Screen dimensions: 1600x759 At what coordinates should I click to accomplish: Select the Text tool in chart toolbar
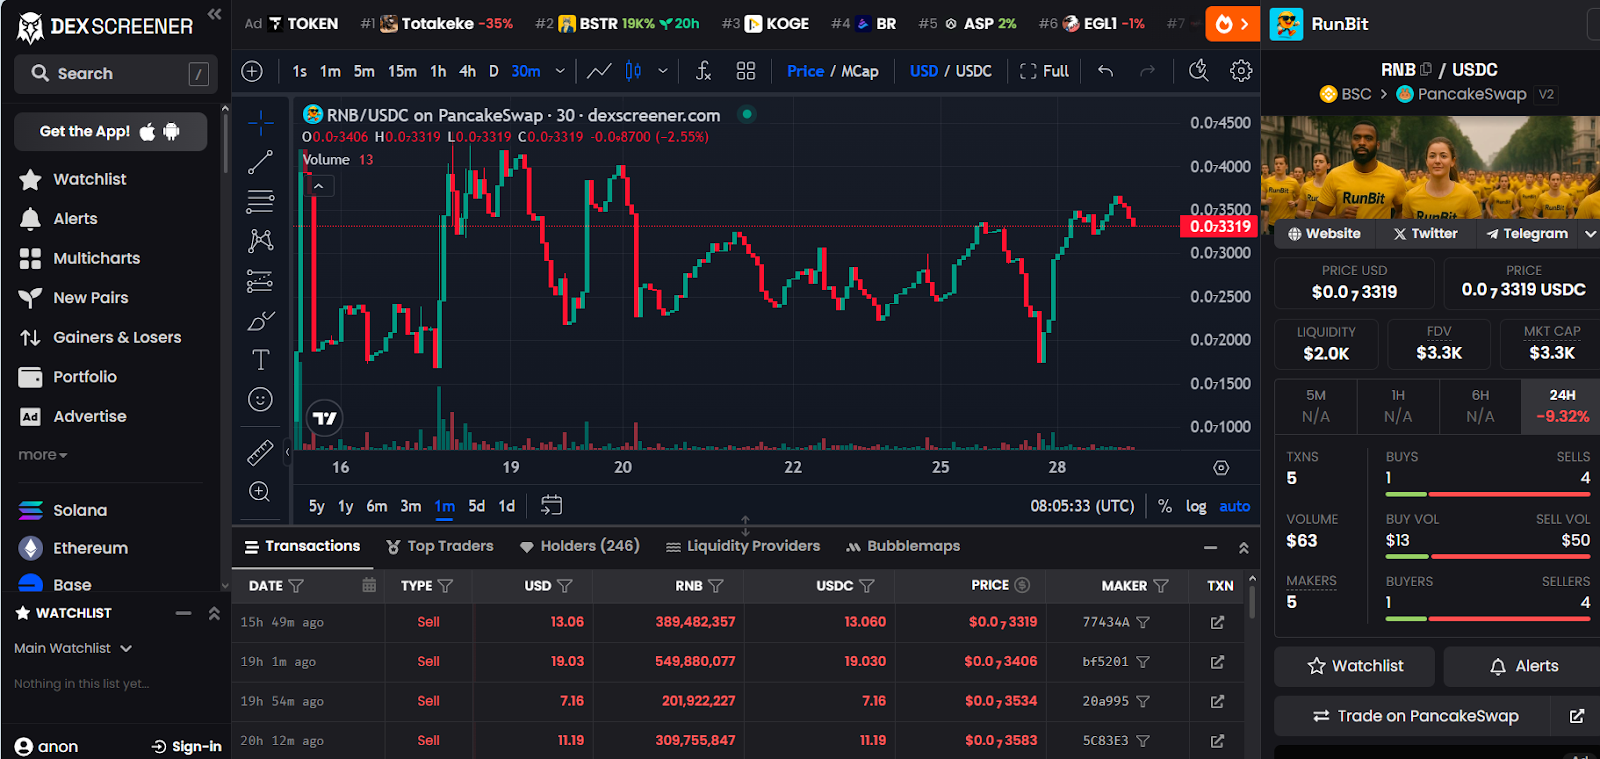[x=260, y=360]
